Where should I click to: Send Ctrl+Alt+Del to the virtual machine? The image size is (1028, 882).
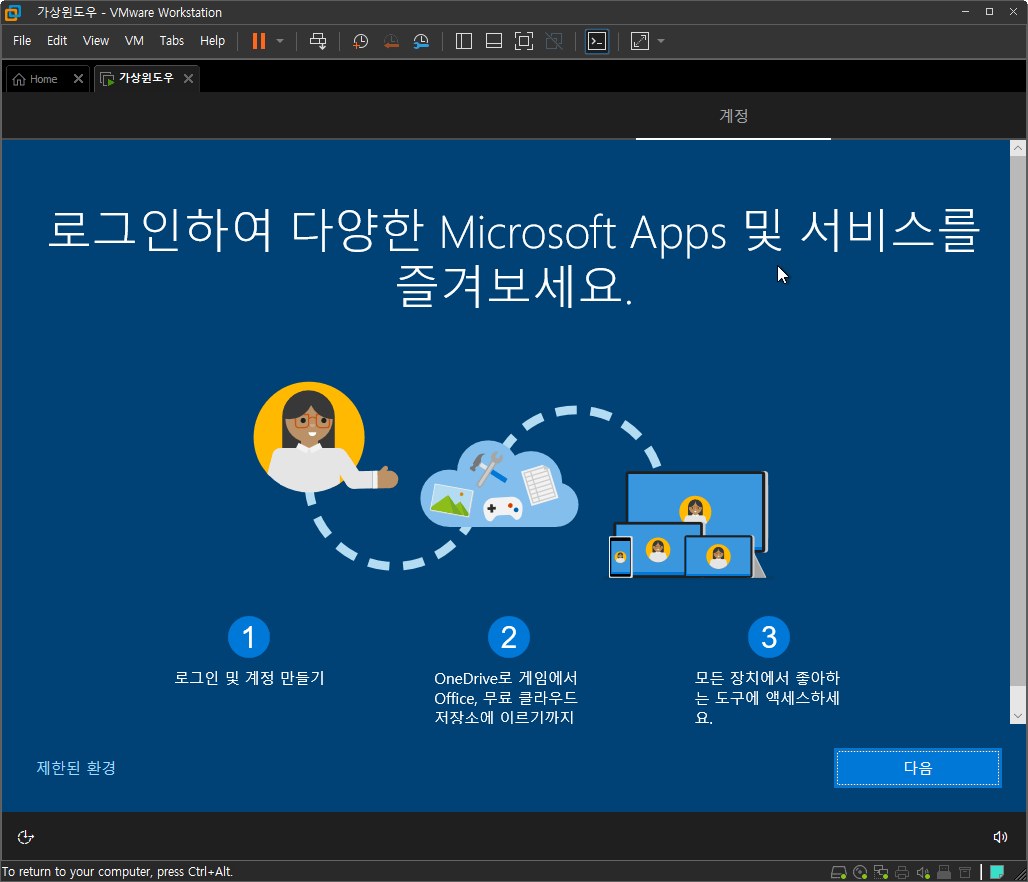click(318, 41)
